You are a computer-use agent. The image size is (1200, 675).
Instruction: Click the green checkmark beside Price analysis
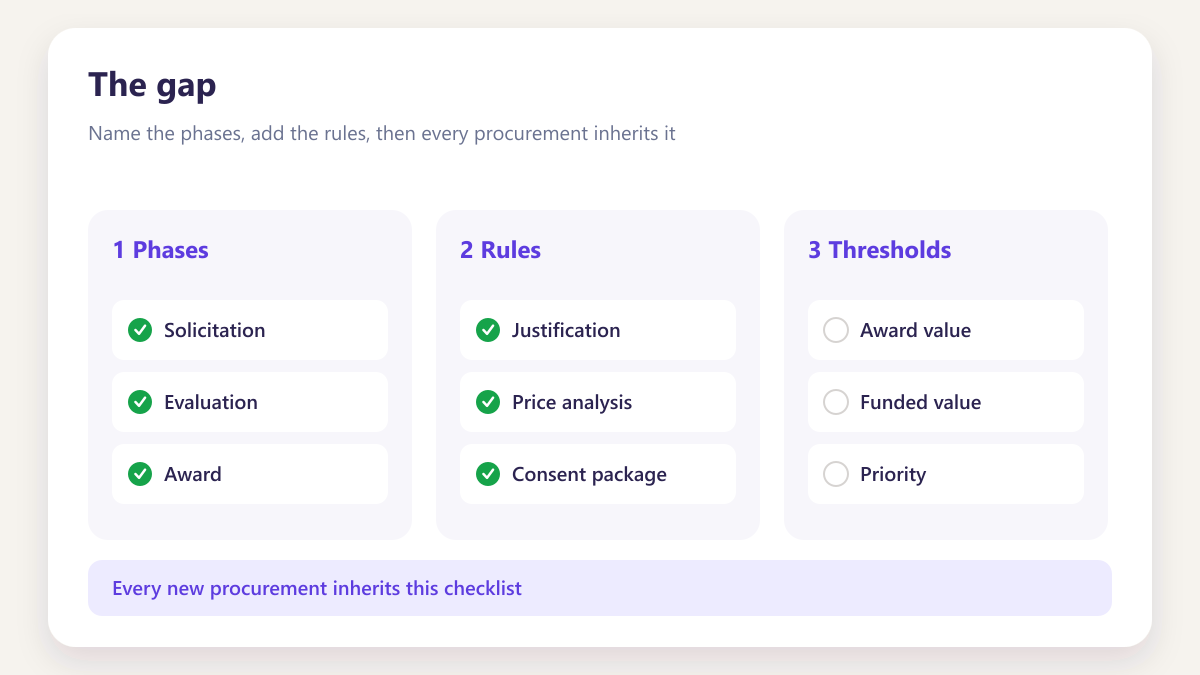(x=488, y=402)
